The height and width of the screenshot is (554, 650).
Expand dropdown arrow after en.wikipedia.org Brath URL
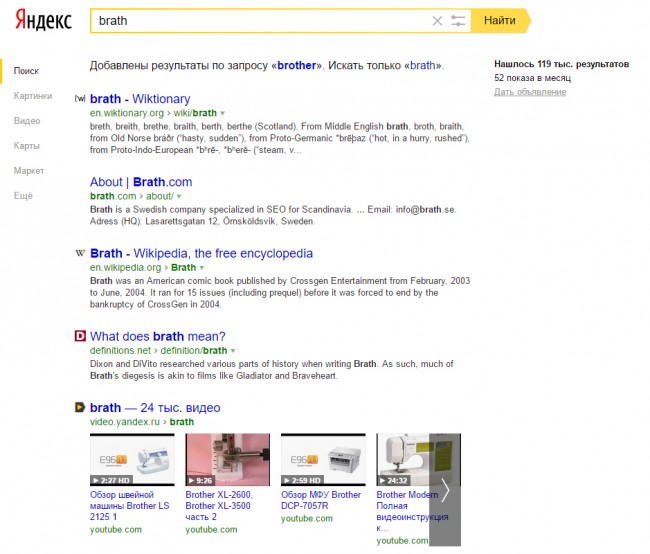203,268
